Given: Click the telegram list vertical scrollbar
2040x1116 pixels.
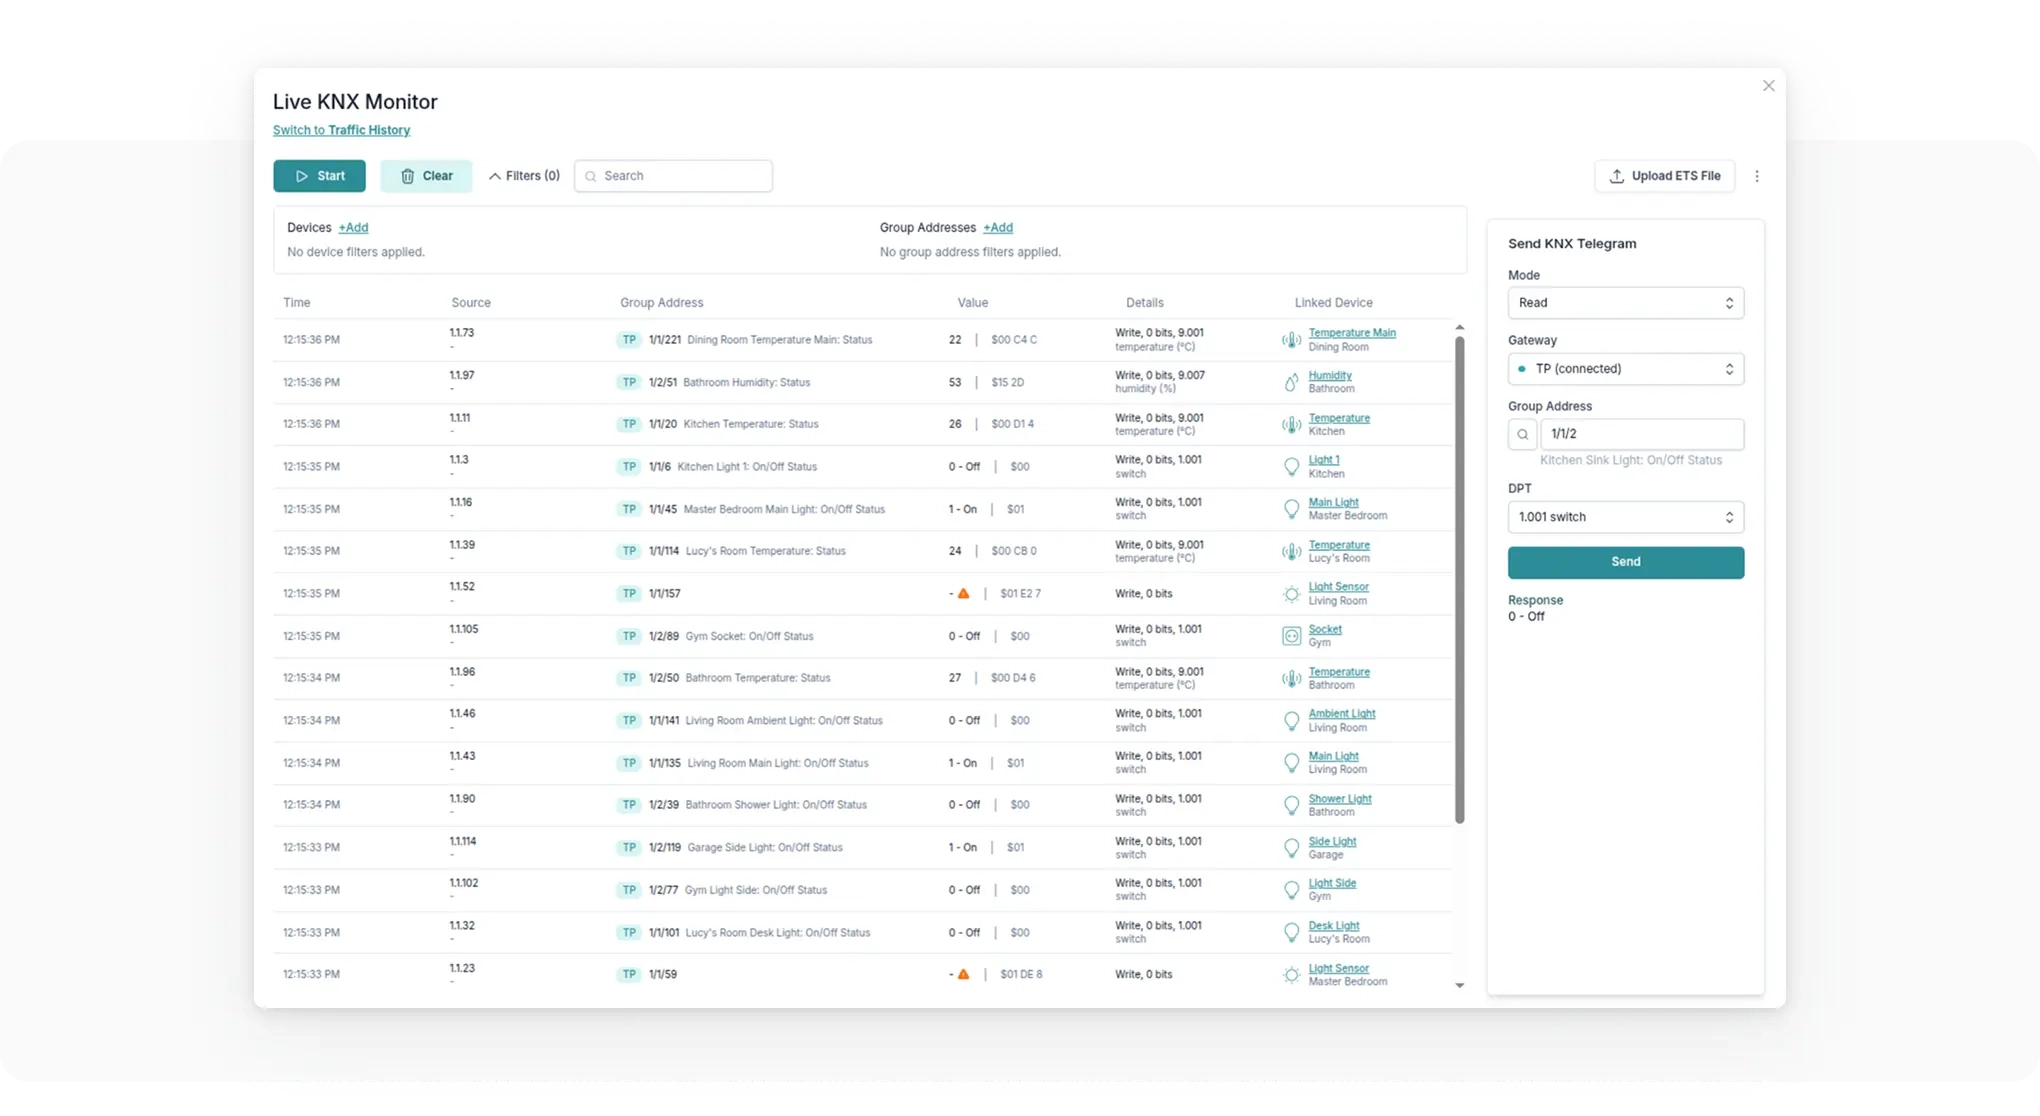Looking at the screenshot, I should point(1459,580).
